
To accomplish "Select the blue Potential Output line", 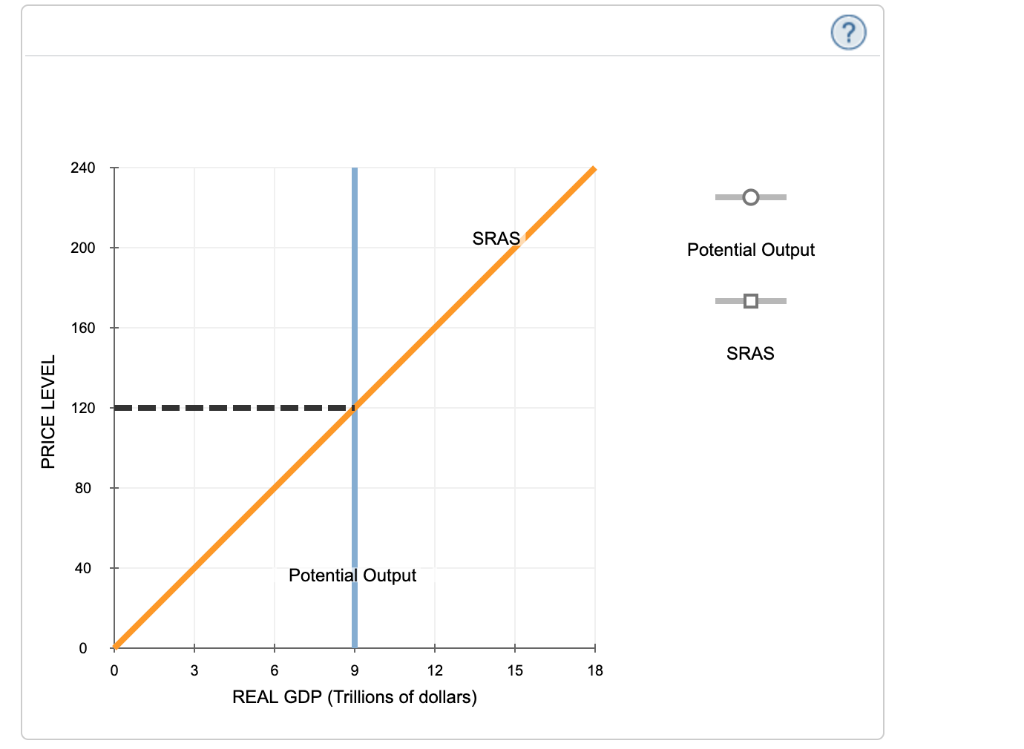I will pyautogui.click(x=354, y=500).
